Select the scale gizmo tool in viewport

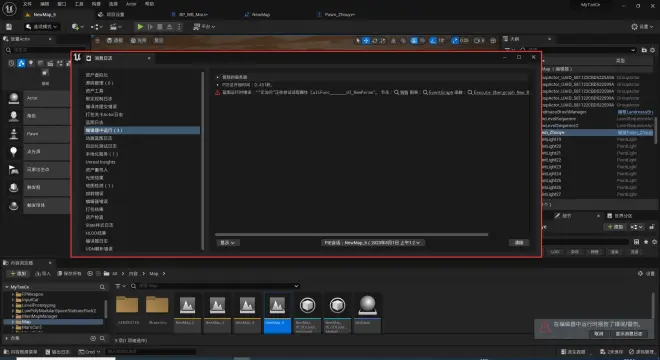(x=383, y=40)
